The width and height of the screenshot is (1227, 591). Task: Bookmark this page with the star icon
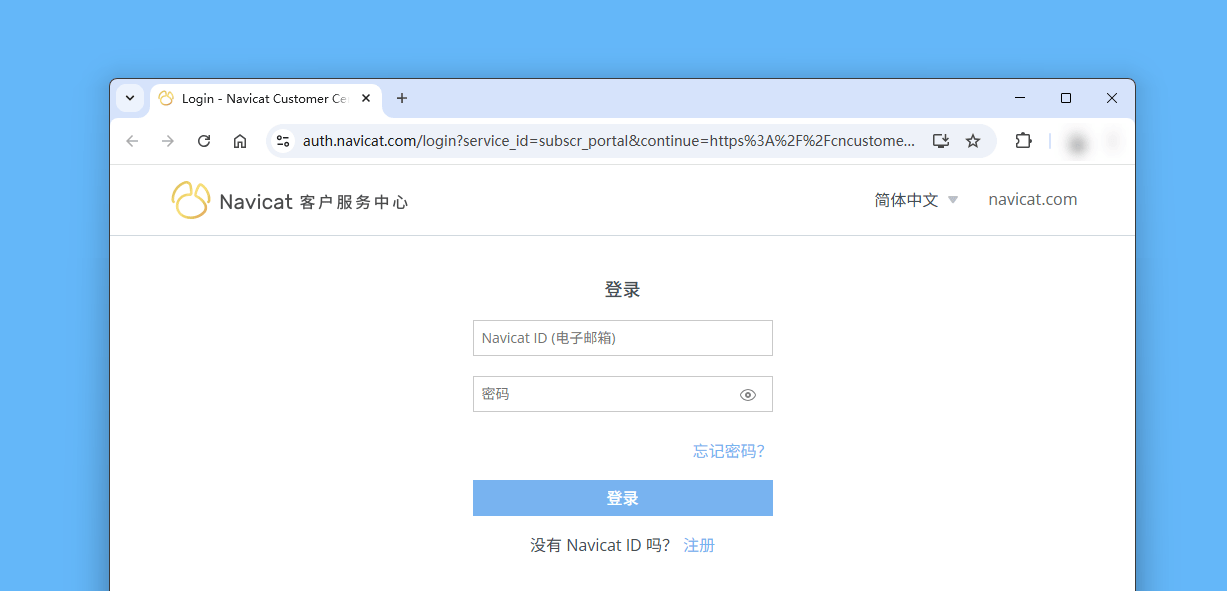click(x=973, y=141)
